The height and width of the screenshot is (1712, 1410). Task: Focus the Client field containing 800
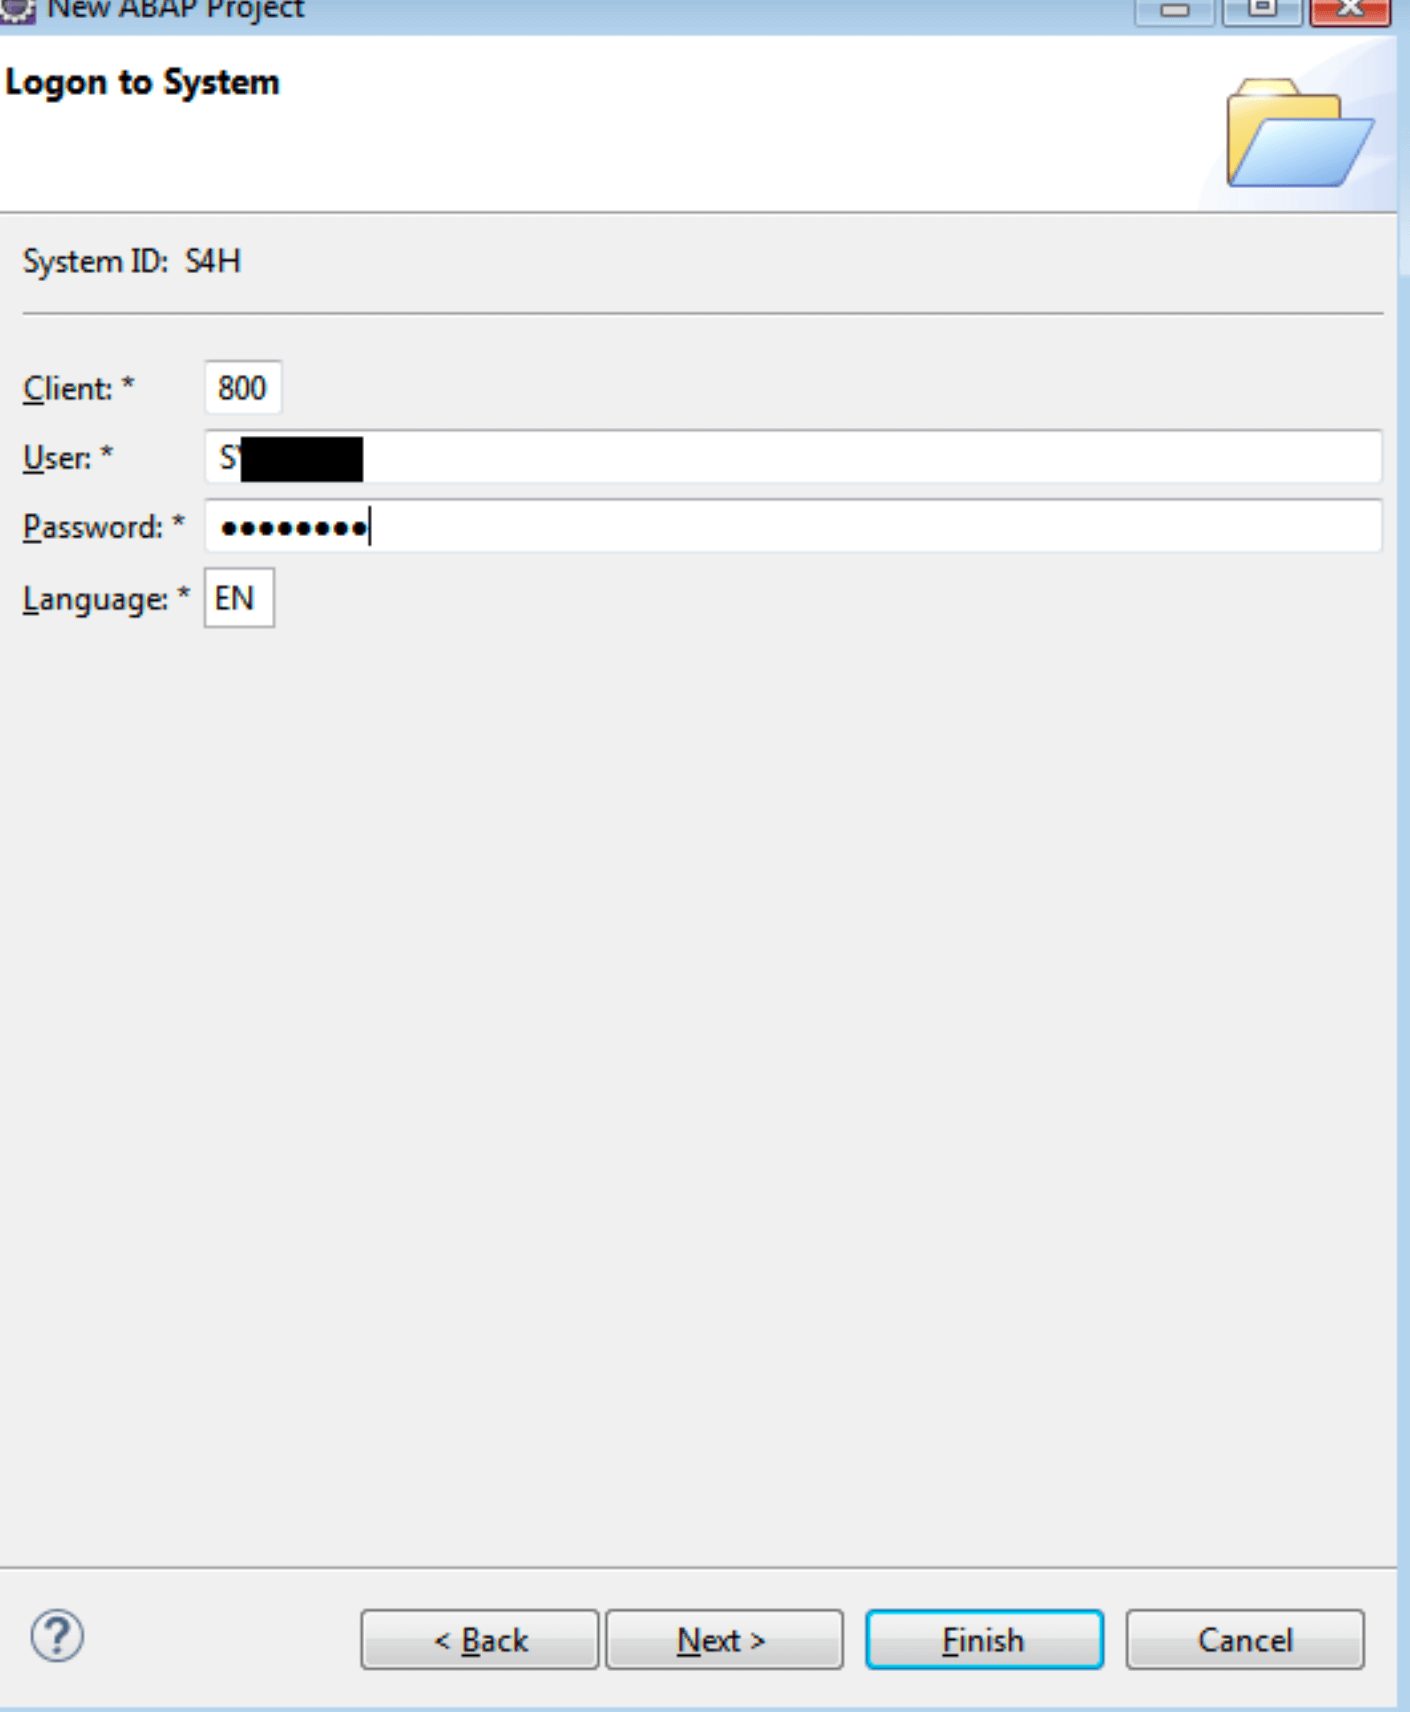[243, 388]
